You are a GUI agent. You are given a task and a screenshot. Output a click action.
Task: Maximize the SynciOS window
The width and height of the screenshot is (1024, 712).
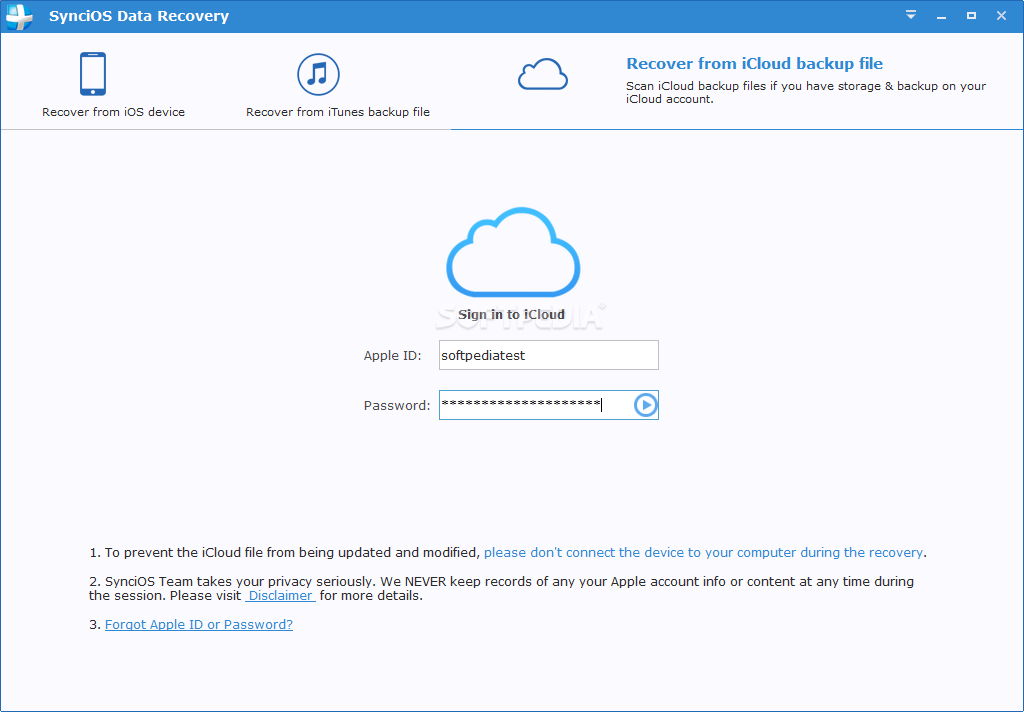tap(971, 16)
